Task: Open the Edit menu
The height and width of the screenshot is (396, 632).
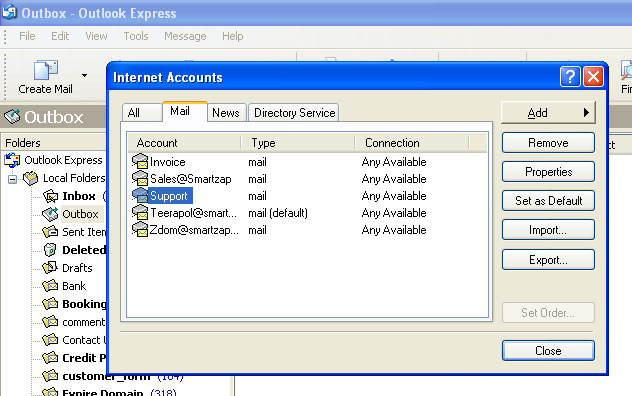Action: point(60,36)
